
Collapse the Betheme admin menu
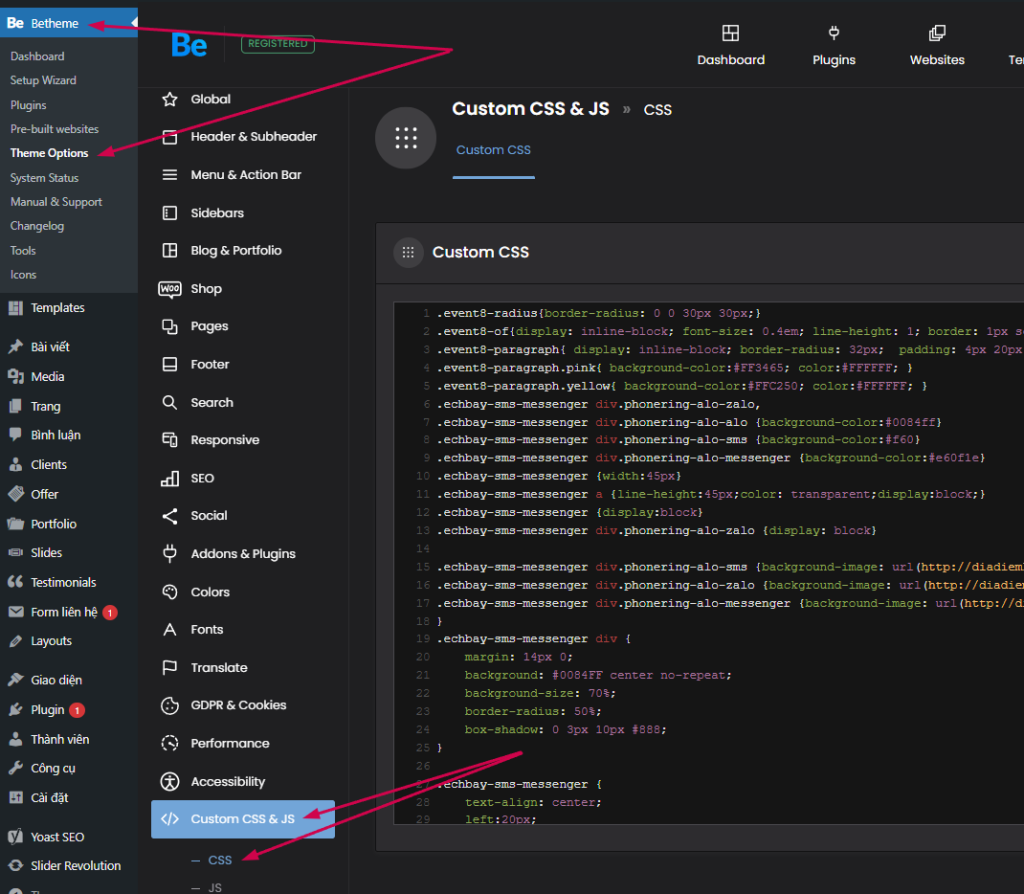point(69,23)
